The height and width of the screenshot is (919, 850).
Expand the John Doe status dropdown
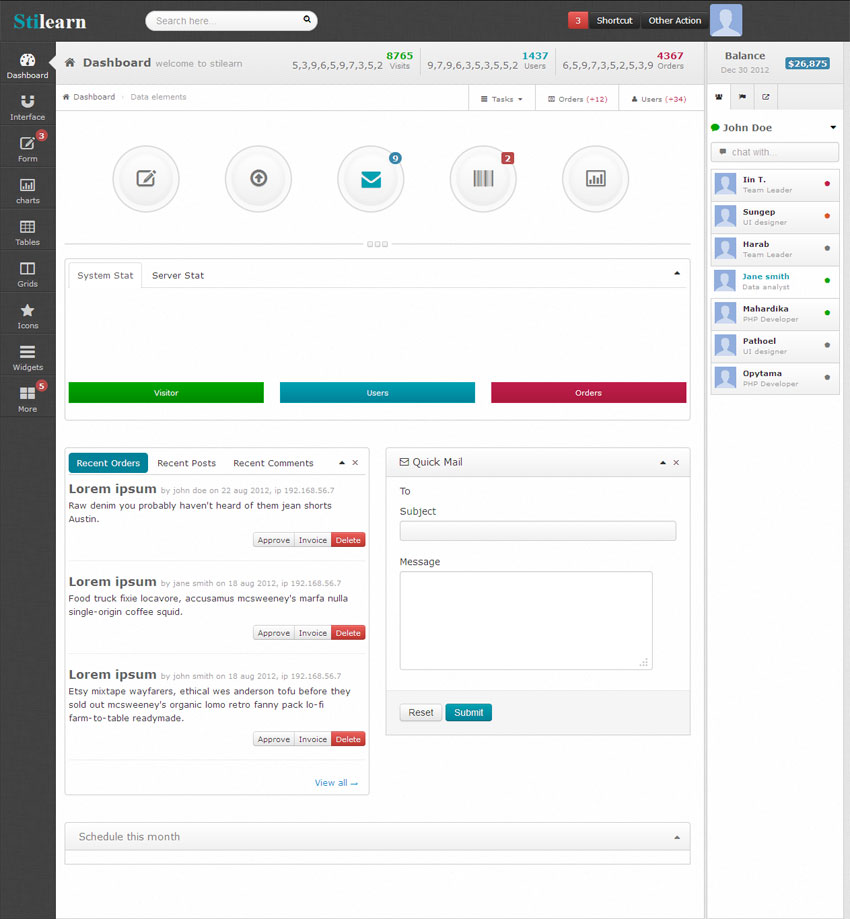[833, 128]
